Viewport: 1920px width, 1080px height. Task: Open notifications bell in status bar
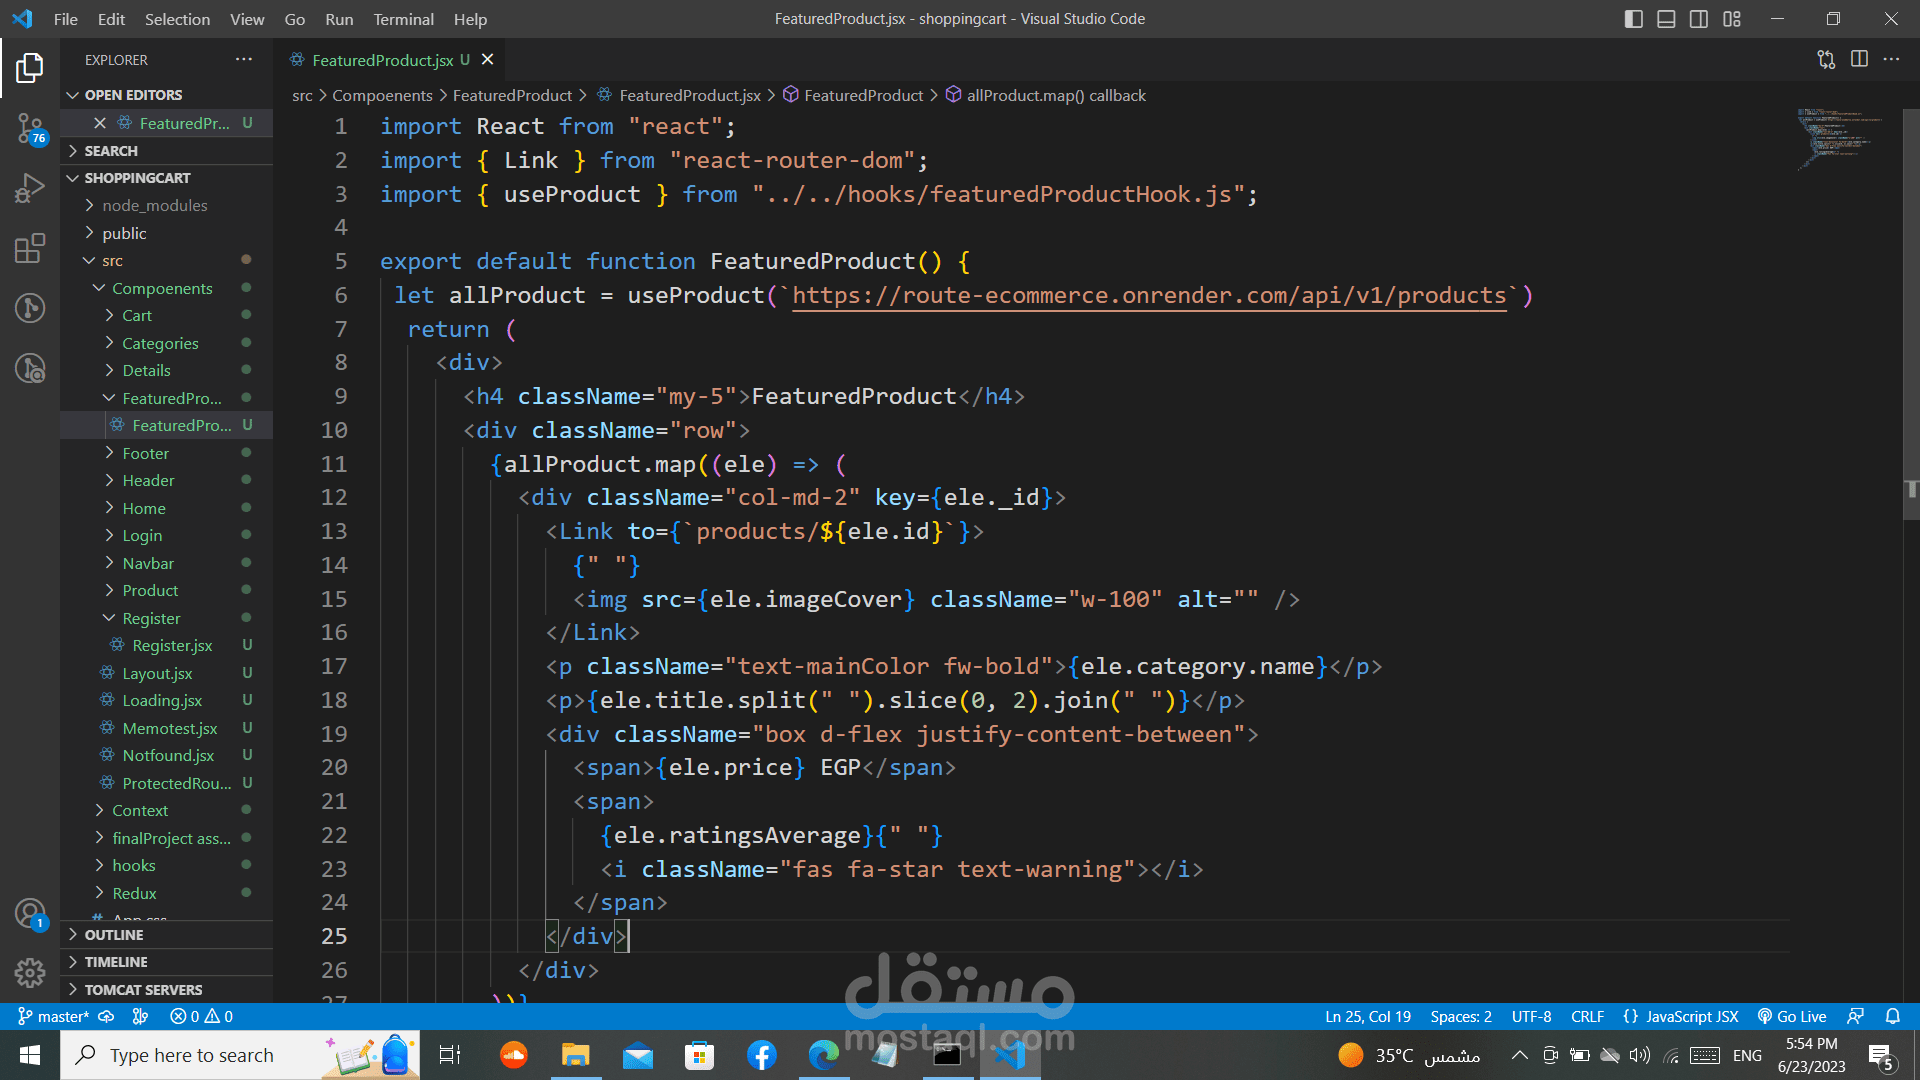pos(1892,1016)
